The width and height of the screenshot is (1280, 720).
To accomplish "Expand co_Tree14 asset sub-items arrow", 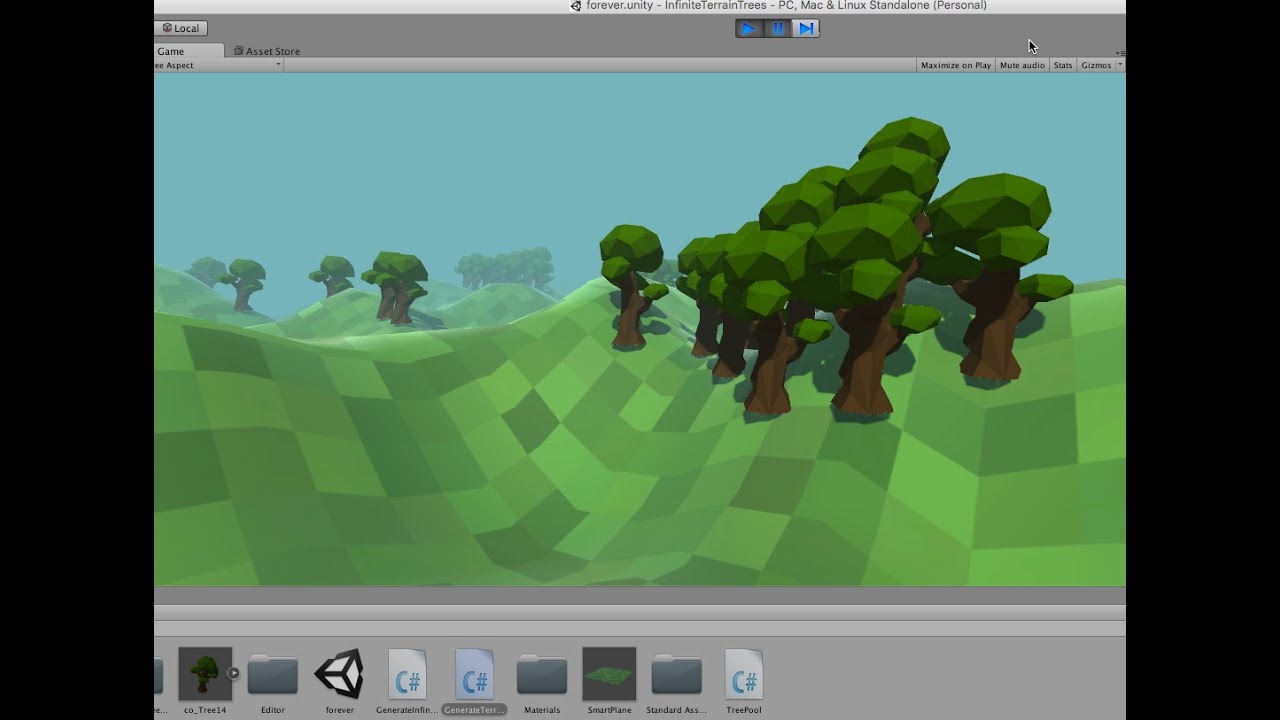I will pos(233,673).
